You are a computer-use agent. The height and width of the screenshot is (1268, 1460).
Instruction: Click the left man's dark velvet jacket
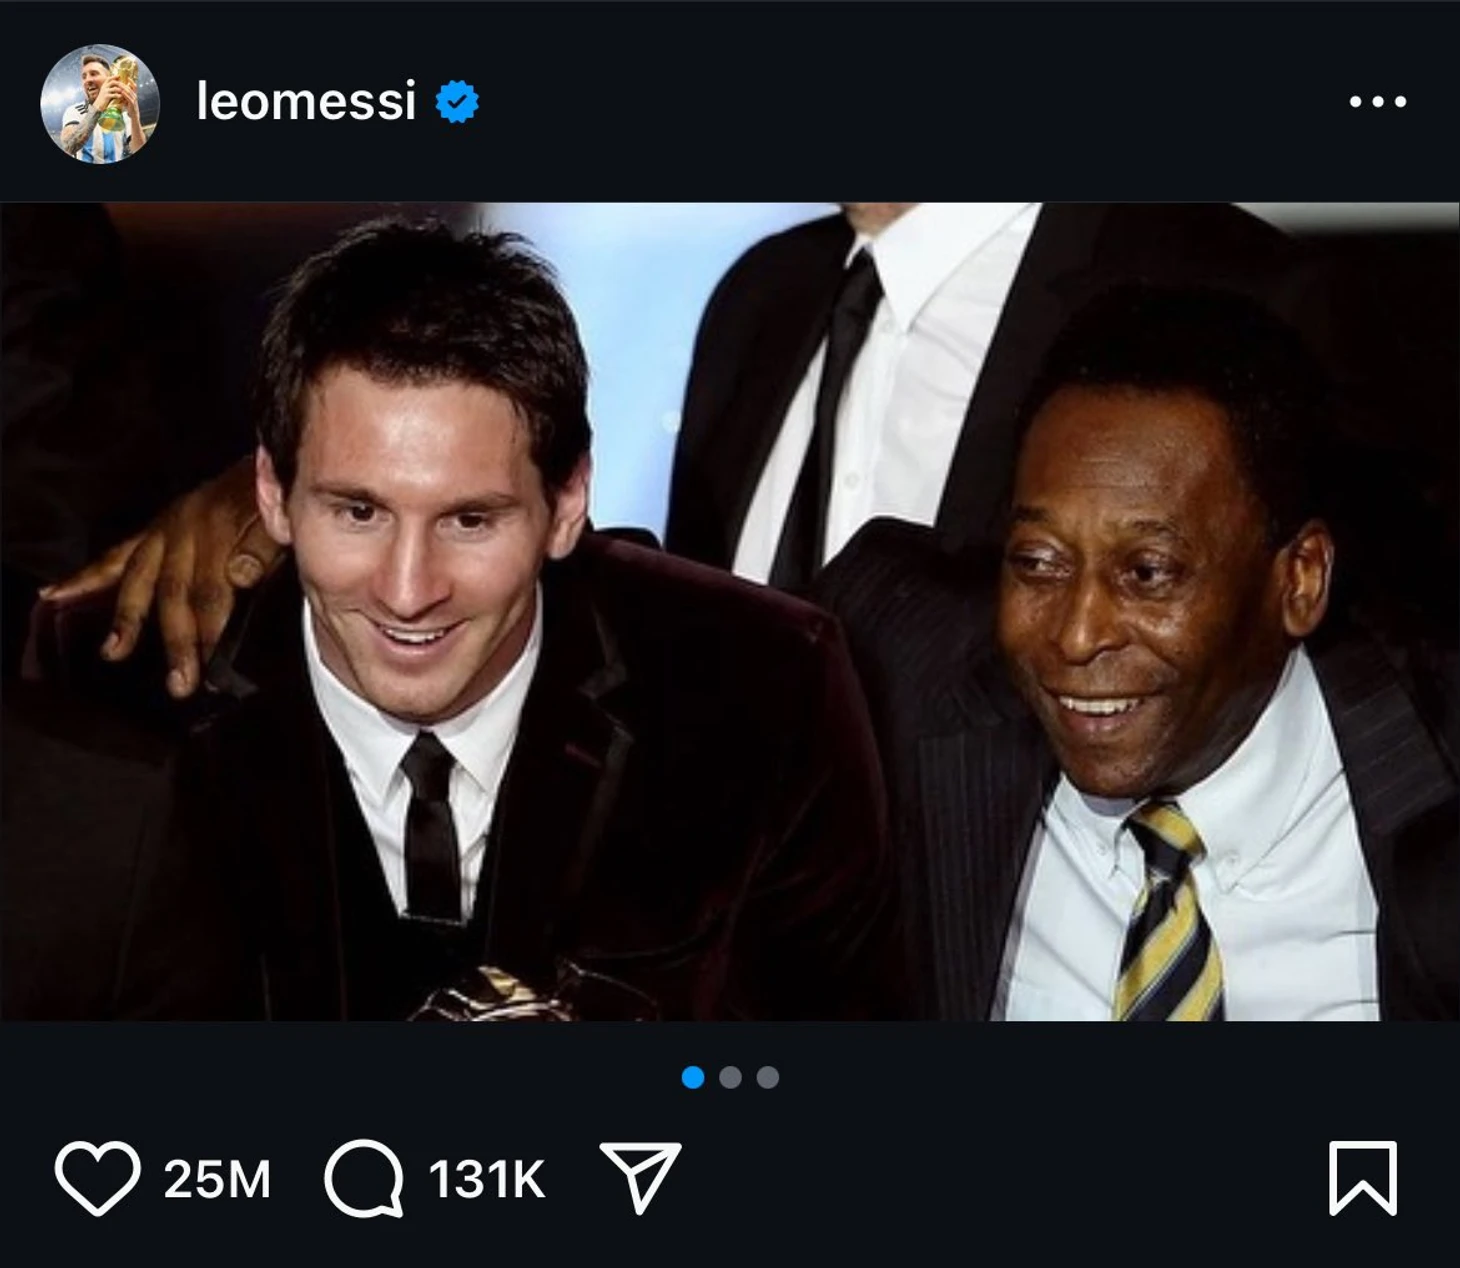pos(700,800)
